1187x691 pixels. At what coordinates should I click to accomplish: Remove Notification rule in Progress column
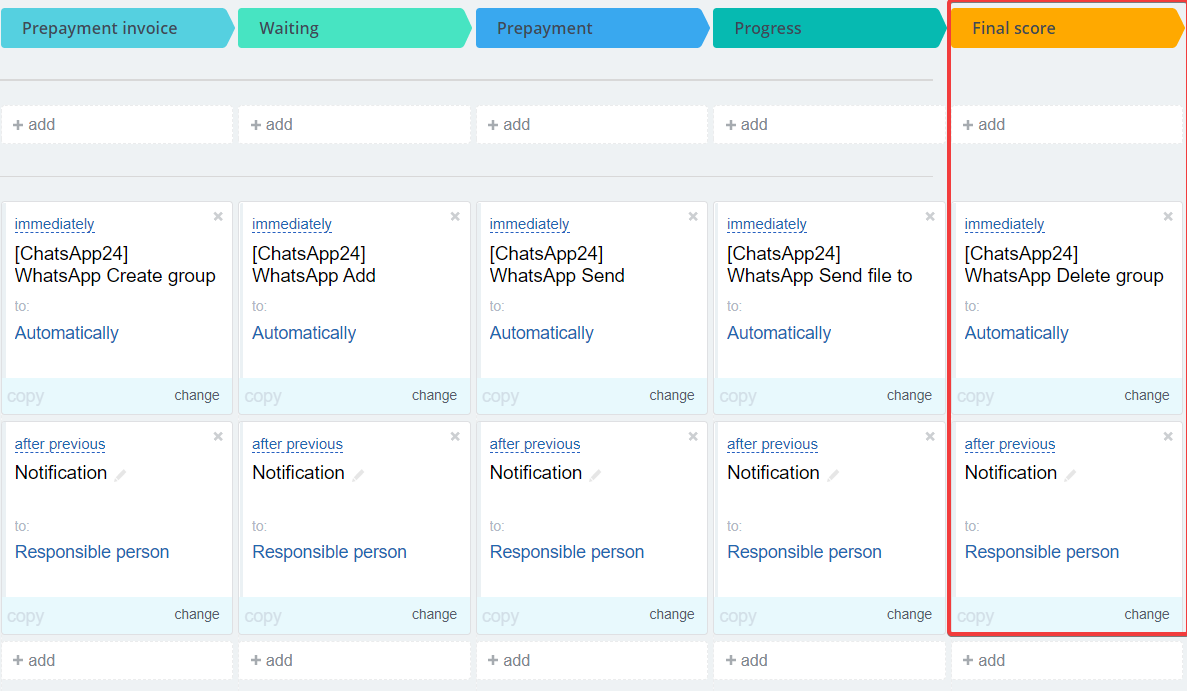point(930,436)
